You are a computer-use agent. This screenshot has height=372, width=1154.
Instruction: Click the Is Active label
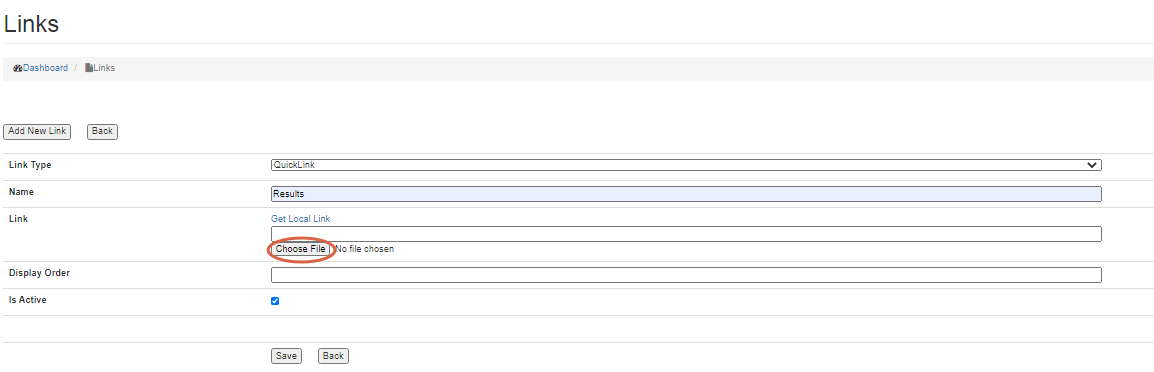[28, 300]
